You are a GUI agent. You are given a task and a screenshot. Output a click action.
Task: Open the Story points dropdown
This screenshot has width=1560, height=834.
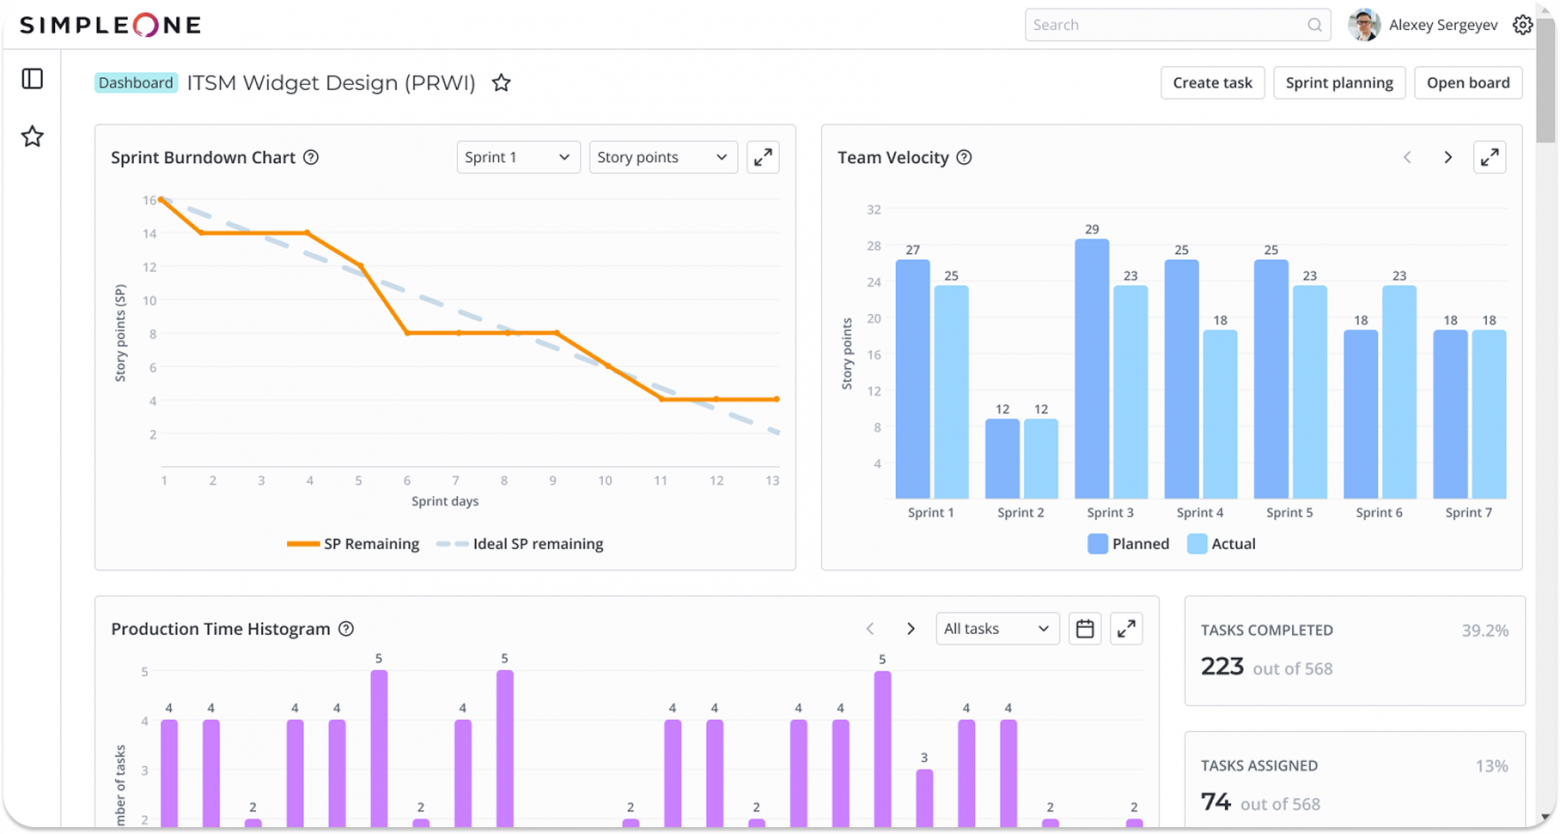[662, 157]
